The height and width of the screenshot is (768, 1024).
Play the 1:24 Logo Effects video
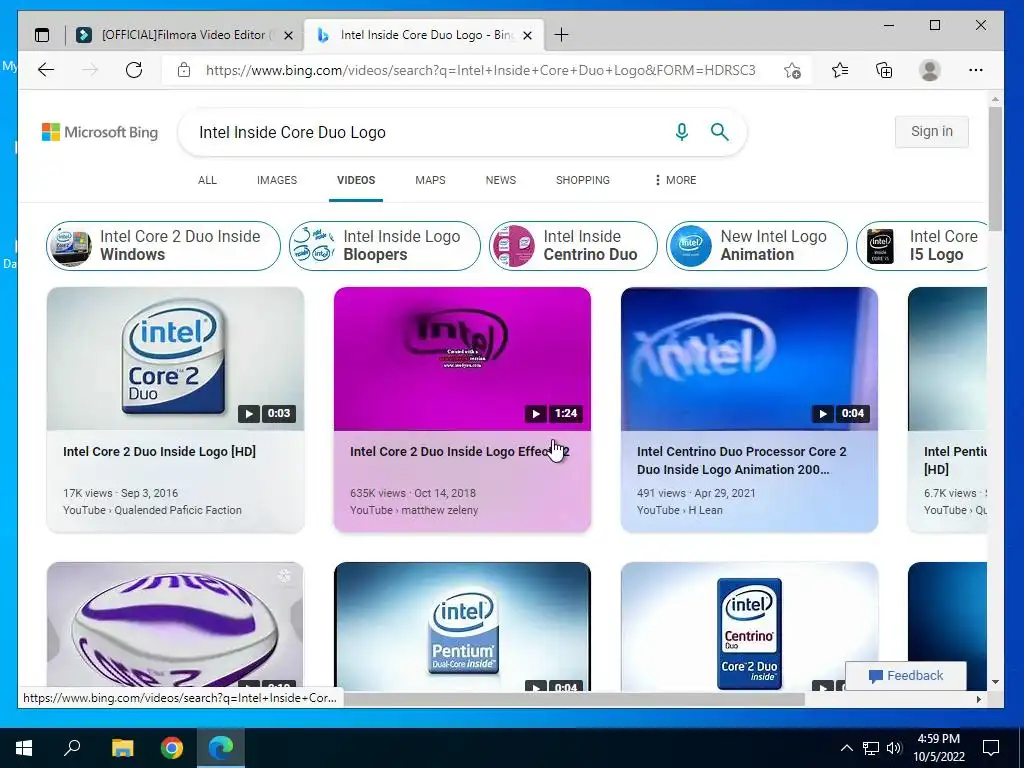pos(462,359)
